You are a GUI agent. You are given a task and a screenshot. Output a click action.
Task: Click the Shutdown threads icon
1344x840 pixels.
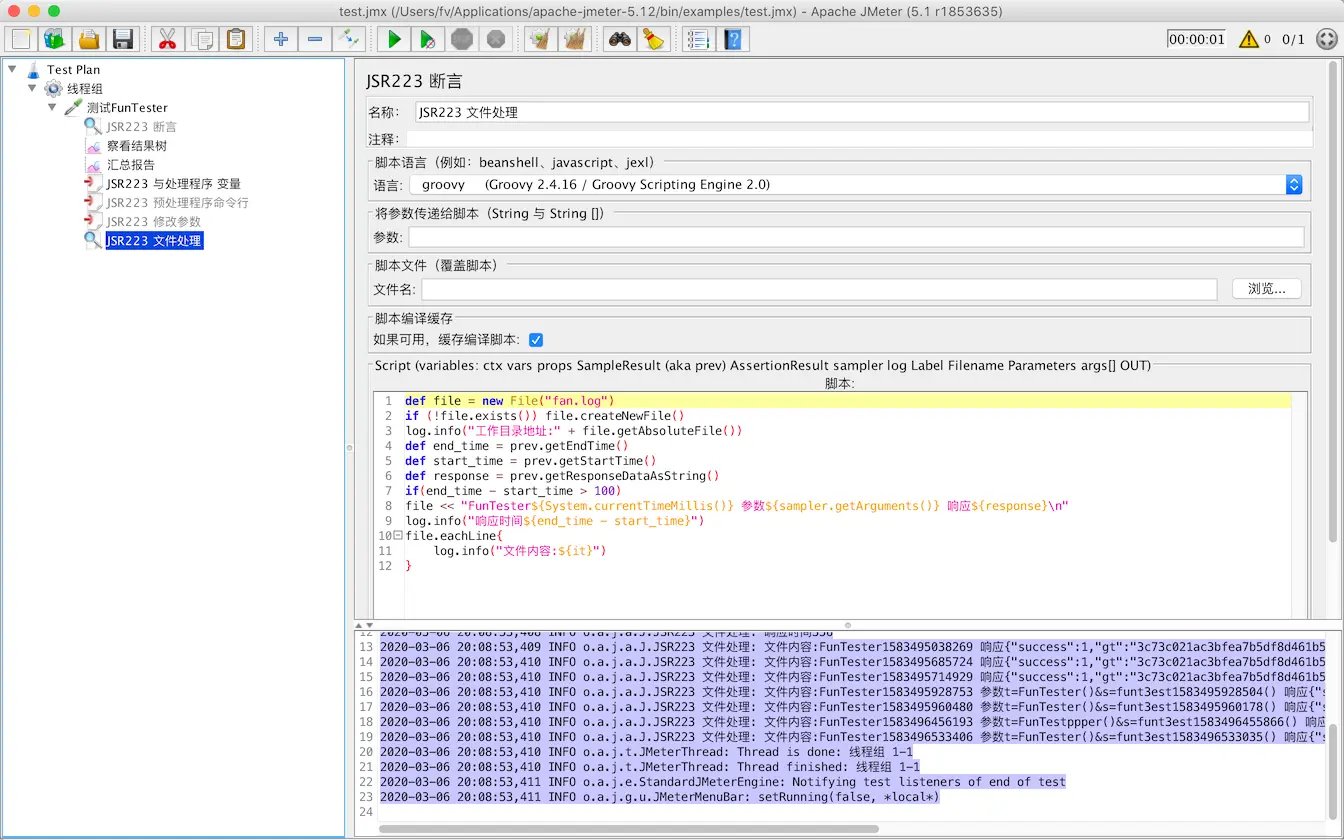click(496, 39)
